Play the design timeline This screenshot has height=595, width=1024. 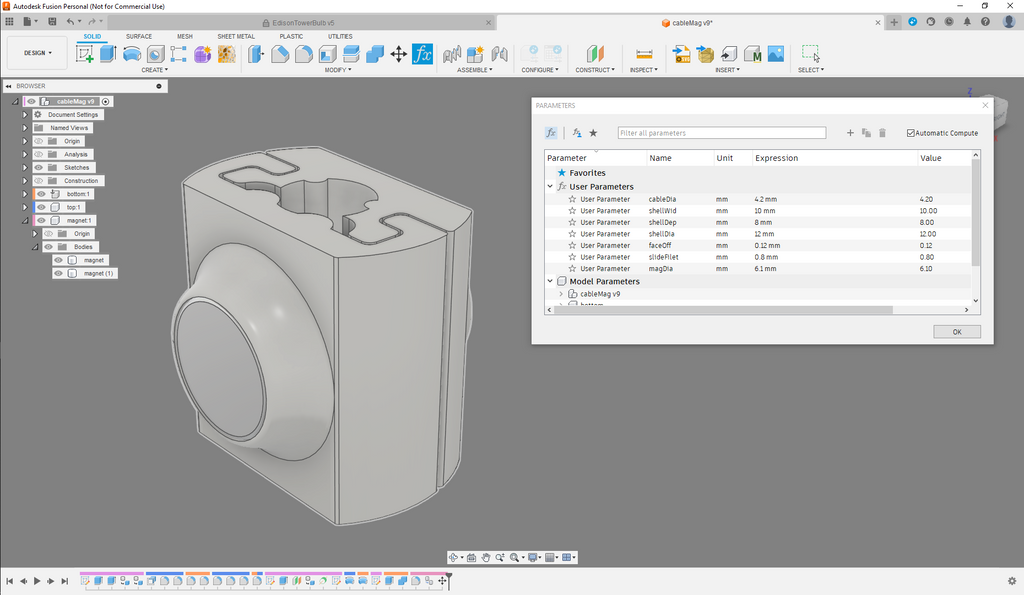point(37,581)
